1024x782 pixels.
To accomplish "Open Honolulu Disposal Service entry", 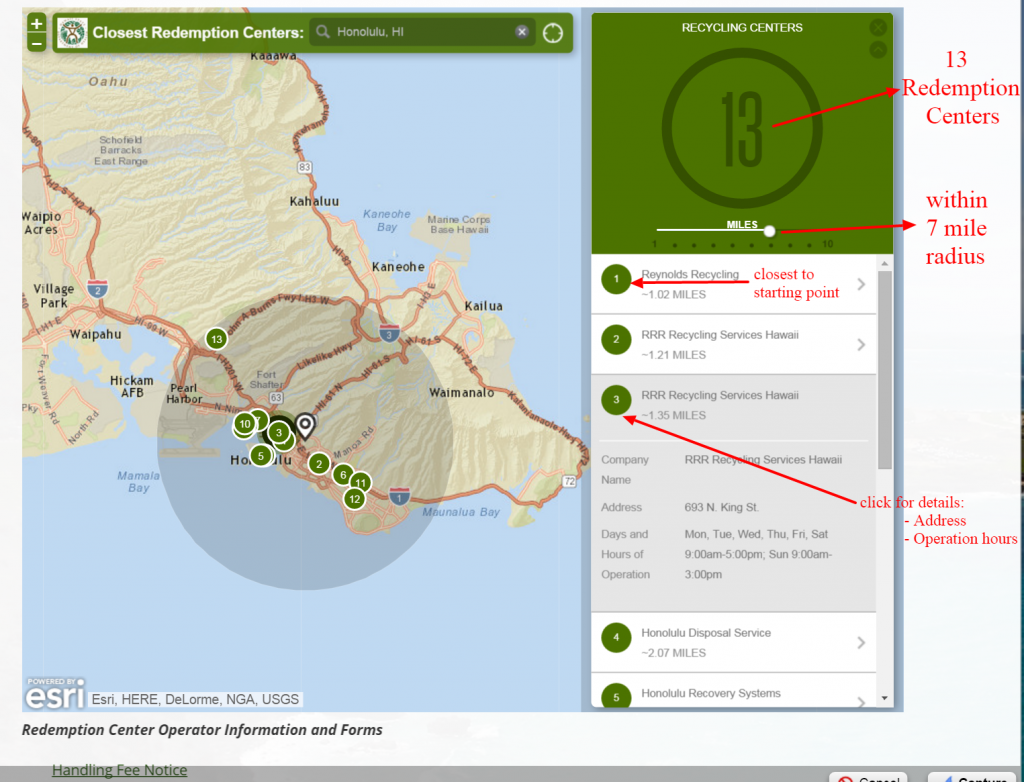I will tap(733, 642).
